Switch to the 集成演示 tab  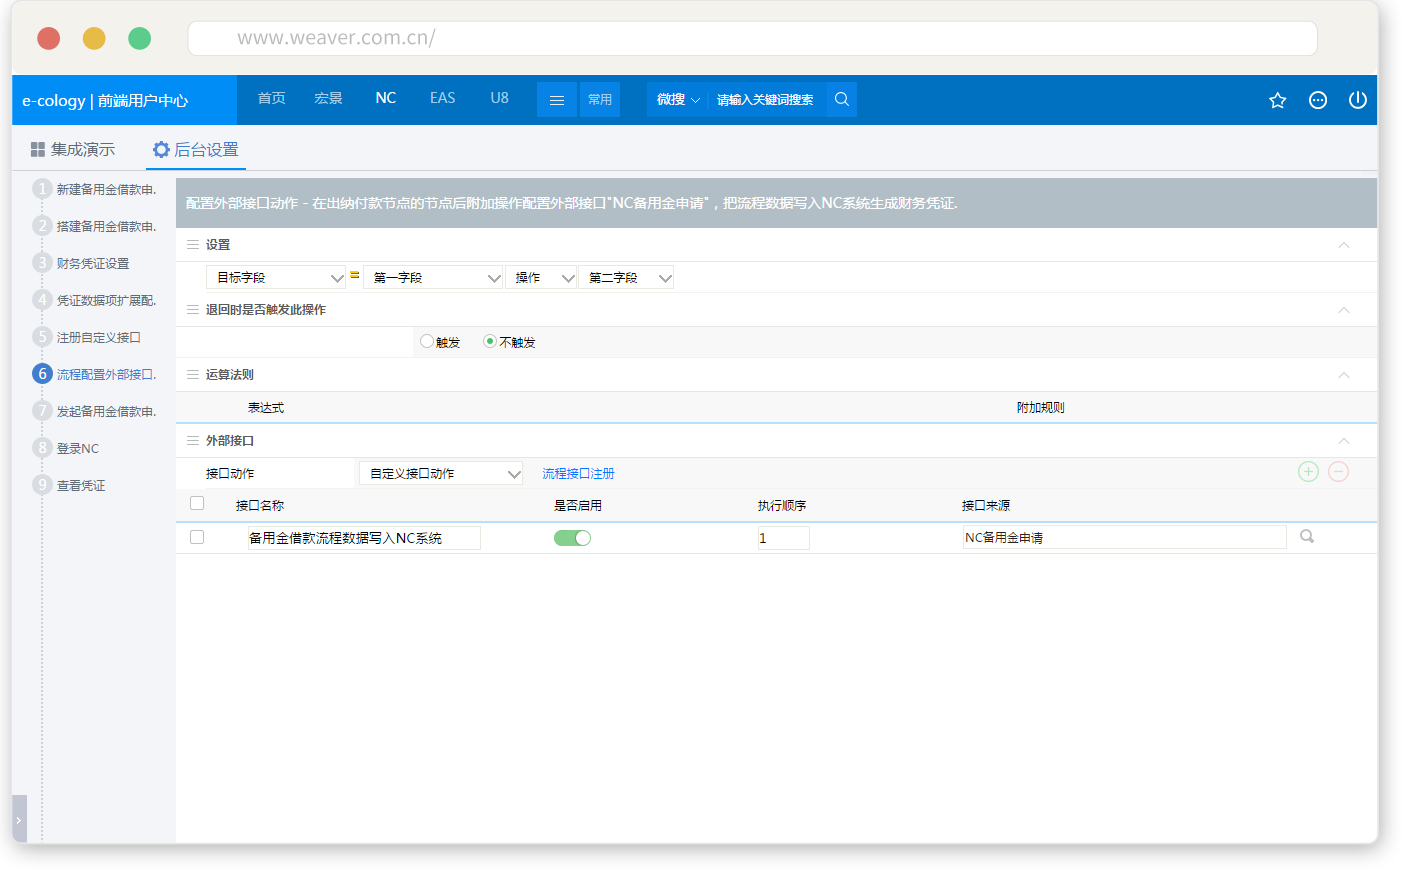coord(73,150)
